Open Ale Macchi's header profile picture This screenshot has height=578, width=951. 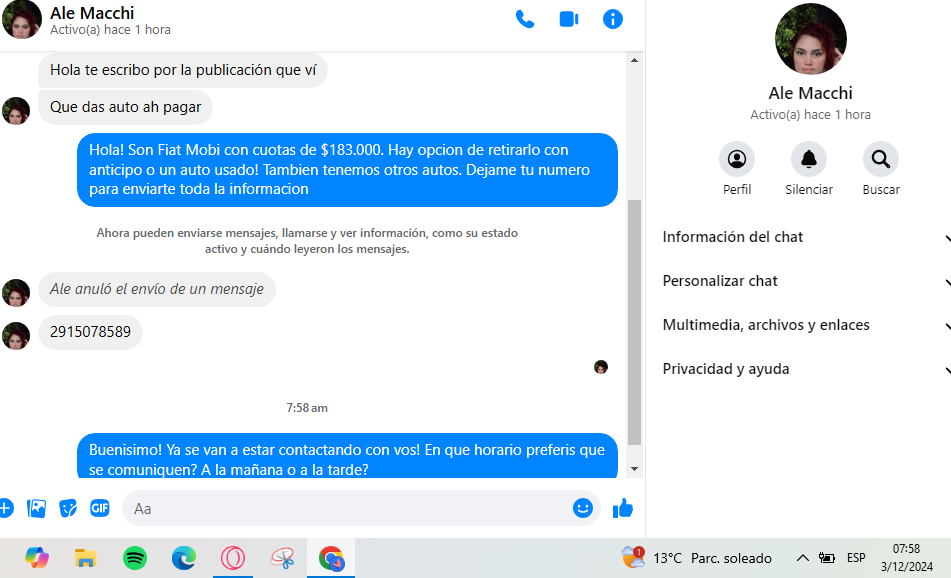[x=22, y=19]
